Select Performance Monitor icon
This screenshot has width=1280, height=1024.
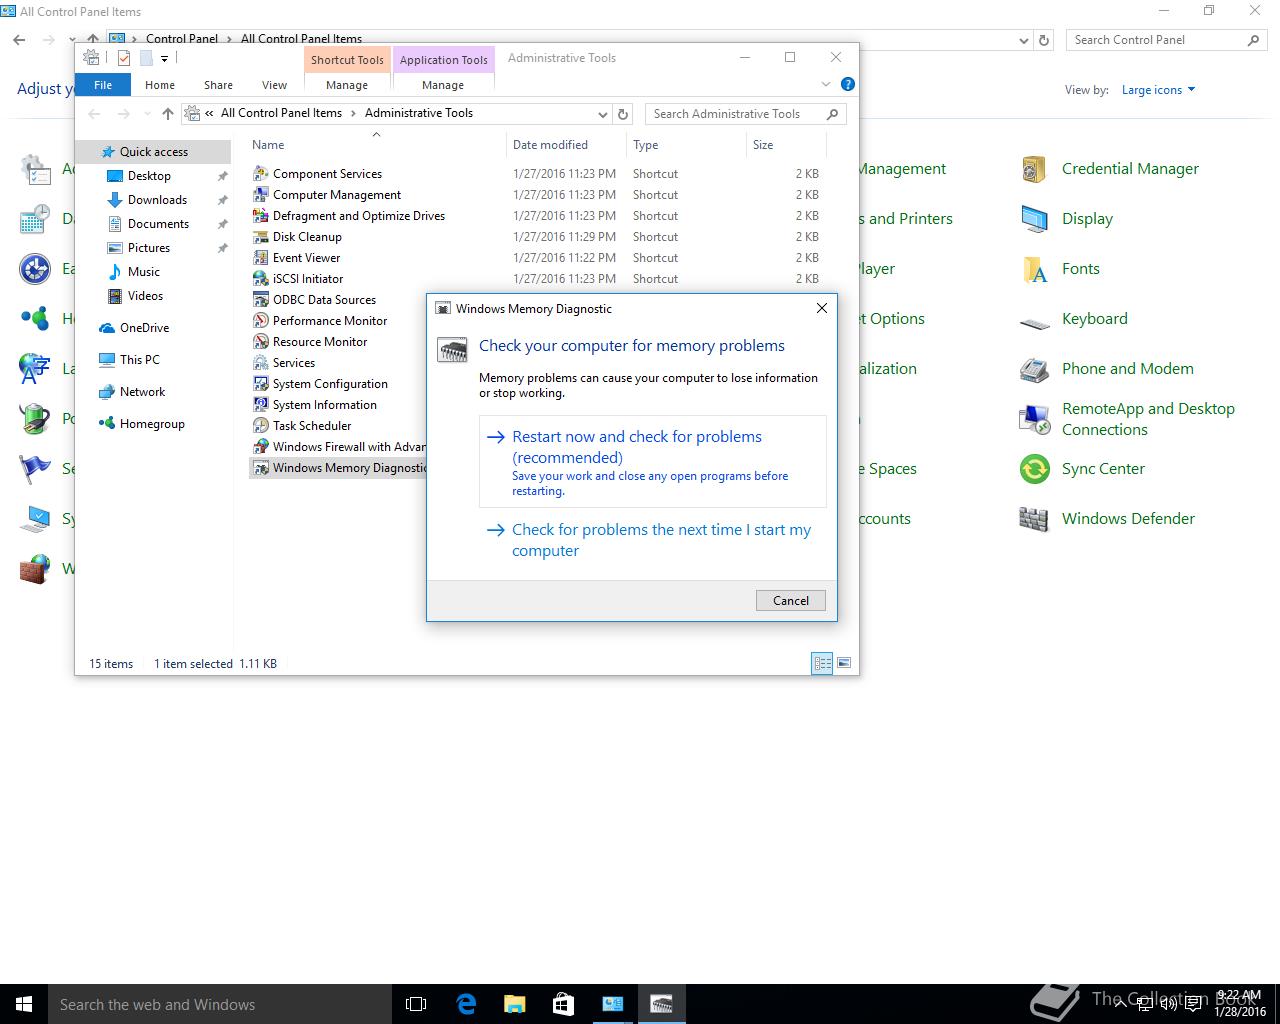tap(261, 321)
